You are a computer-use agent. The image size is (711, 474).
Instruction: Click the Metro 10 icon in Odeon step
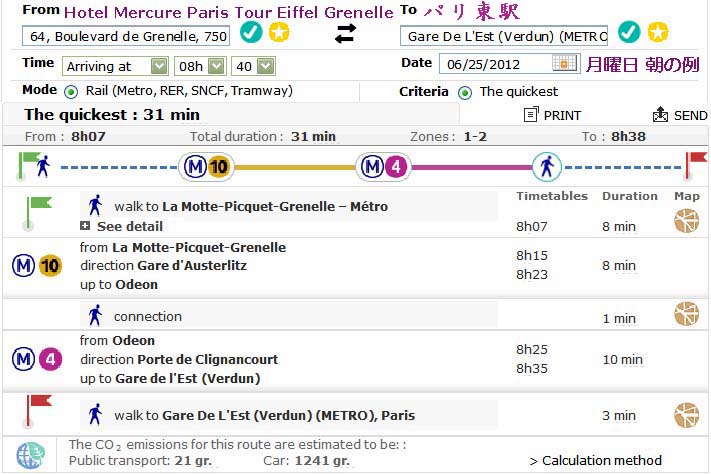pos(37,265)
